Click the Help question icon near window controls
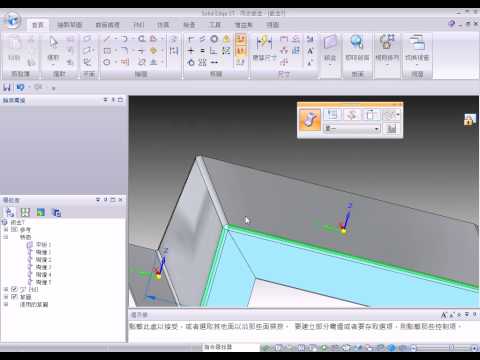Screen dimensions: 480x360 pyautogui.click(x=451, y=23)
